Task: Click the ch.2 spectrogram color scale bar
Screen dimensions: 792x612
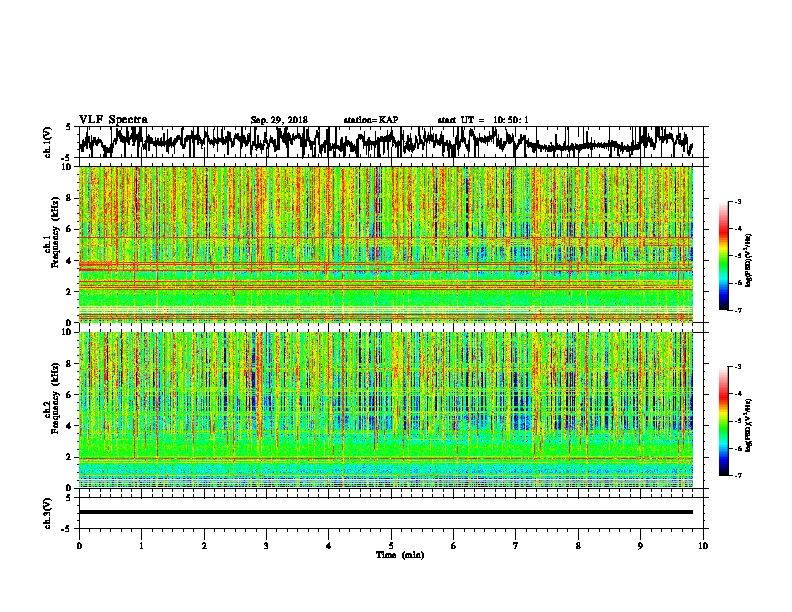Action: coord(723,421)
